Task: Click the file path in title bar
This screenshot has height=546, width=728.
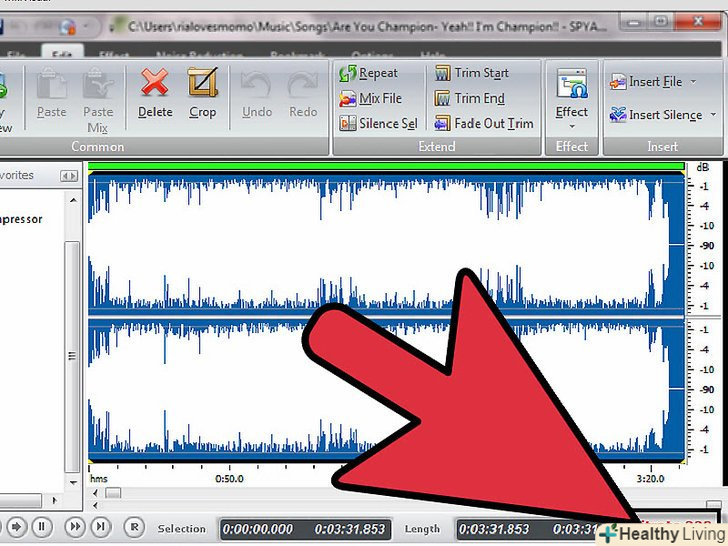Action: click(x=367, y=27)
